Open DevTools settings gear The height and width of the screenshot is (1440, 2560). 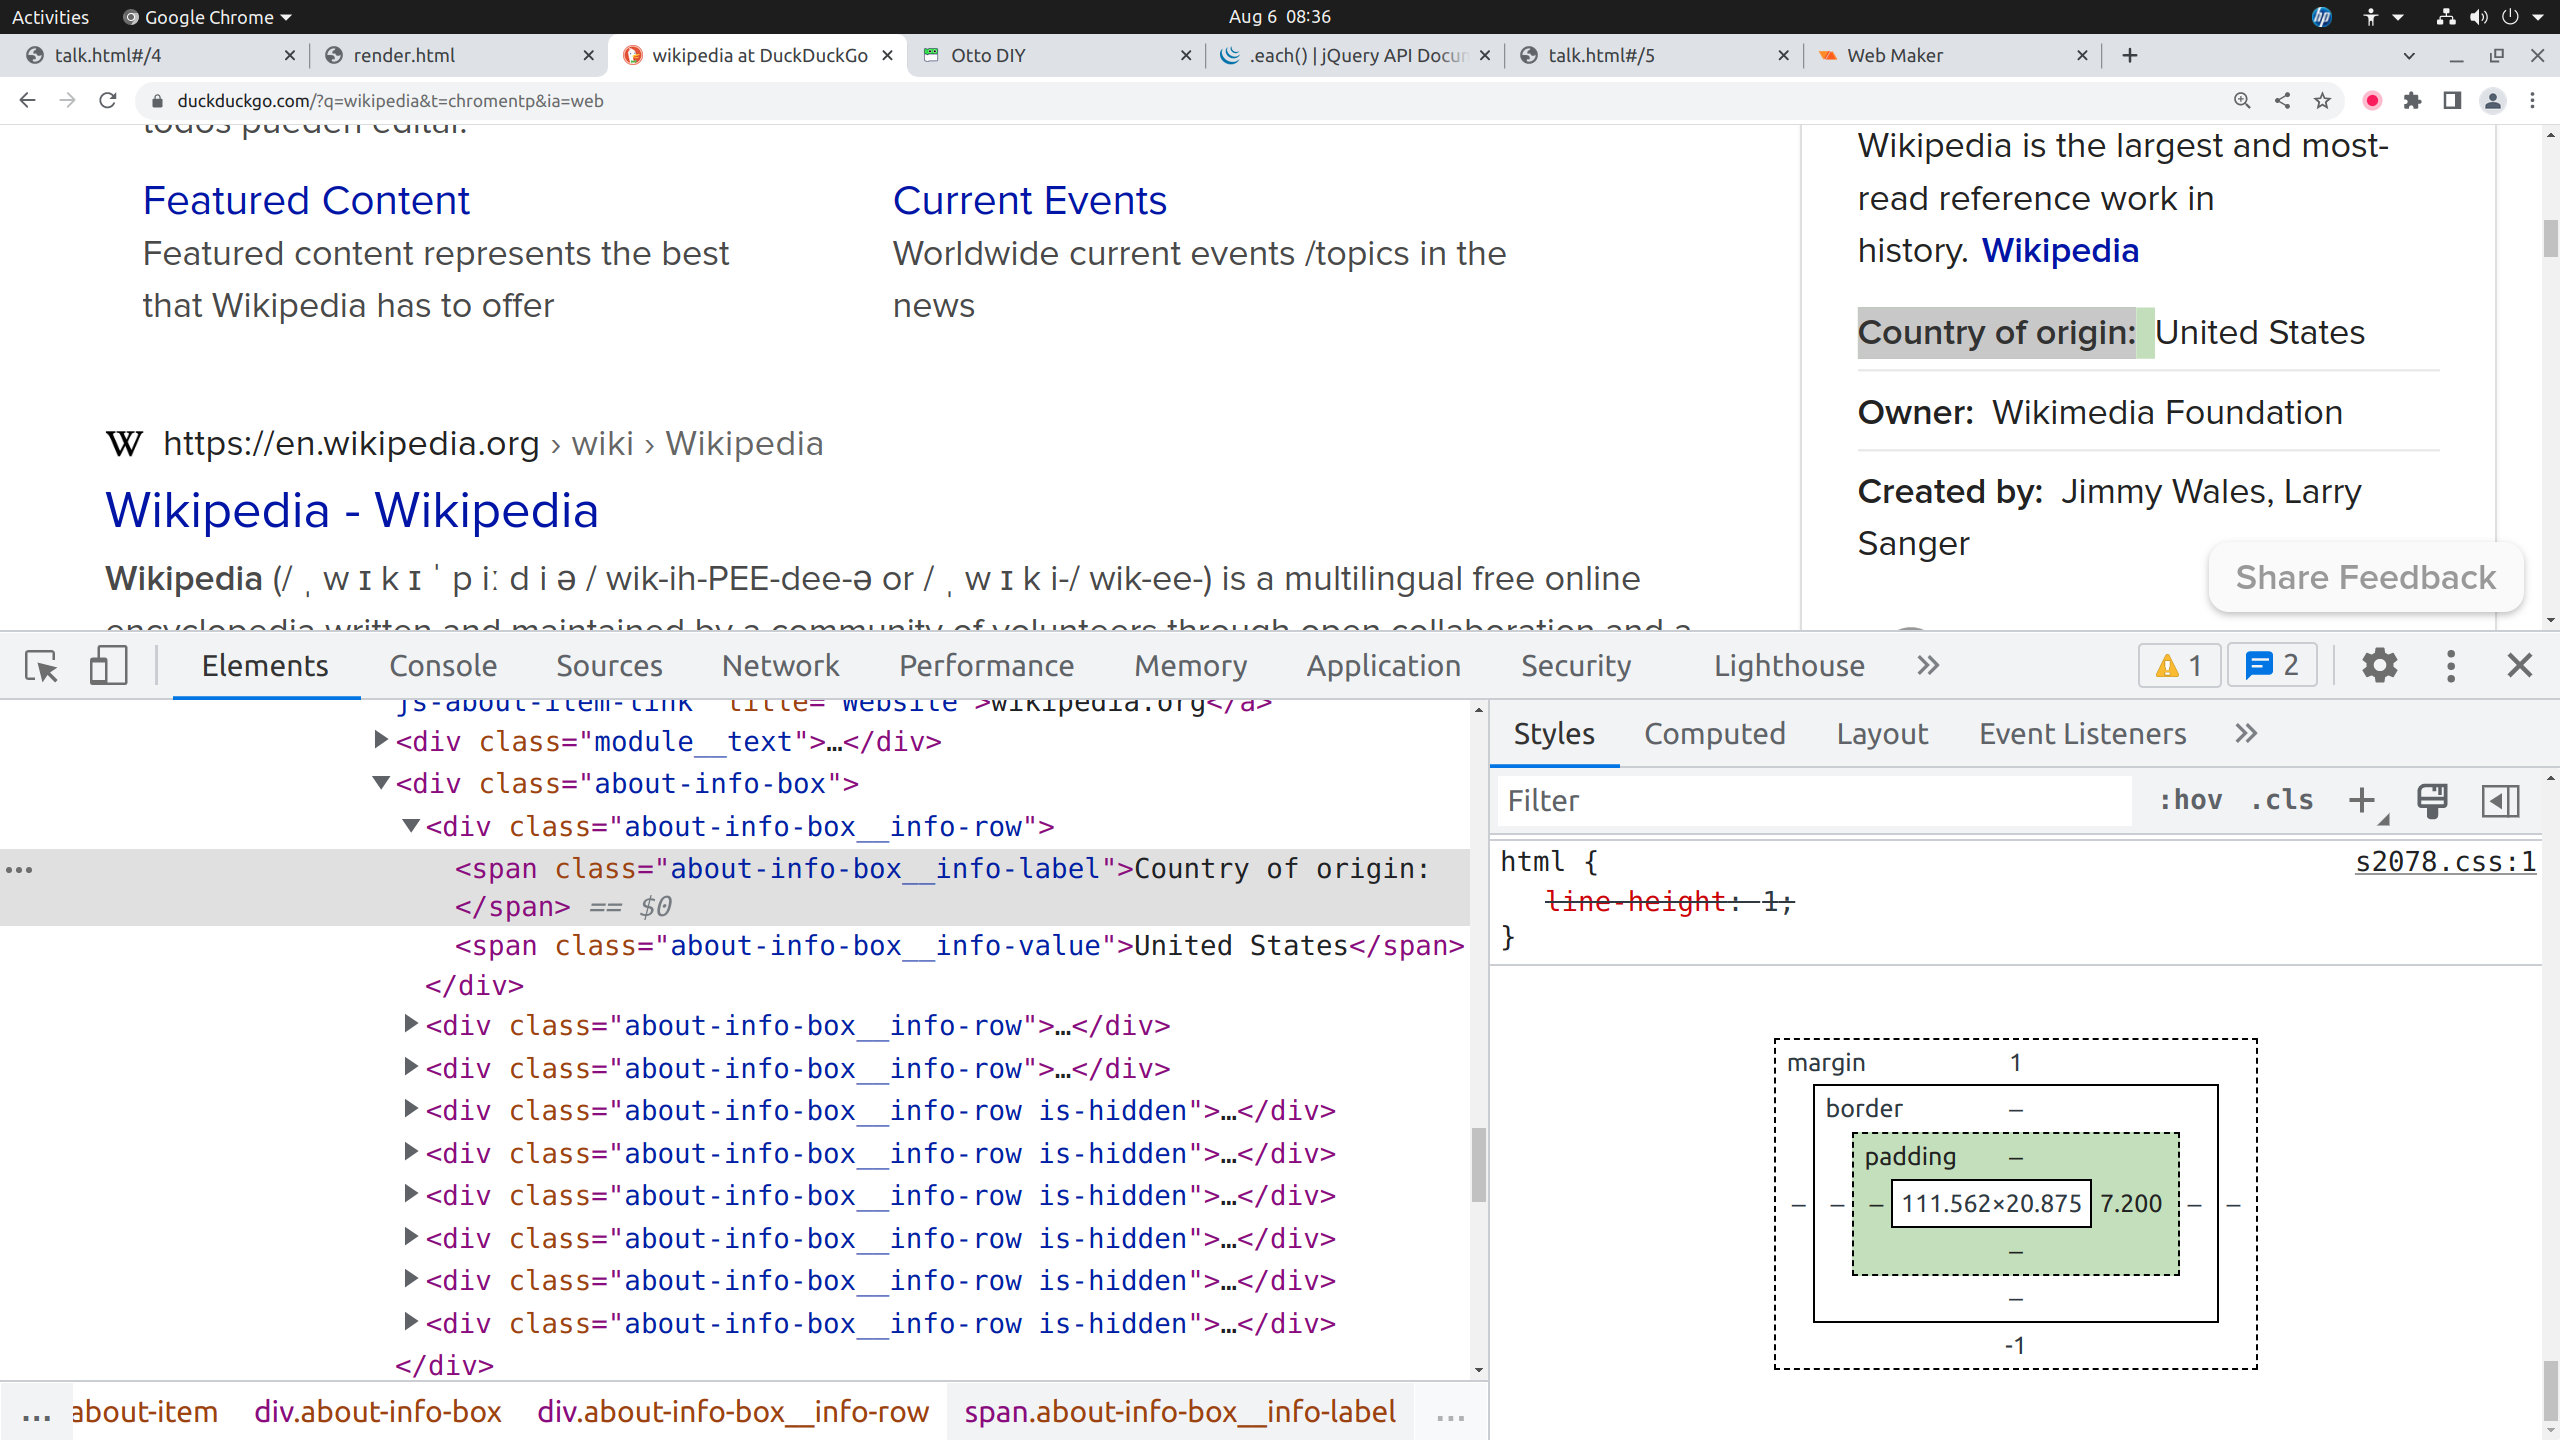(x=2379, y=666)
